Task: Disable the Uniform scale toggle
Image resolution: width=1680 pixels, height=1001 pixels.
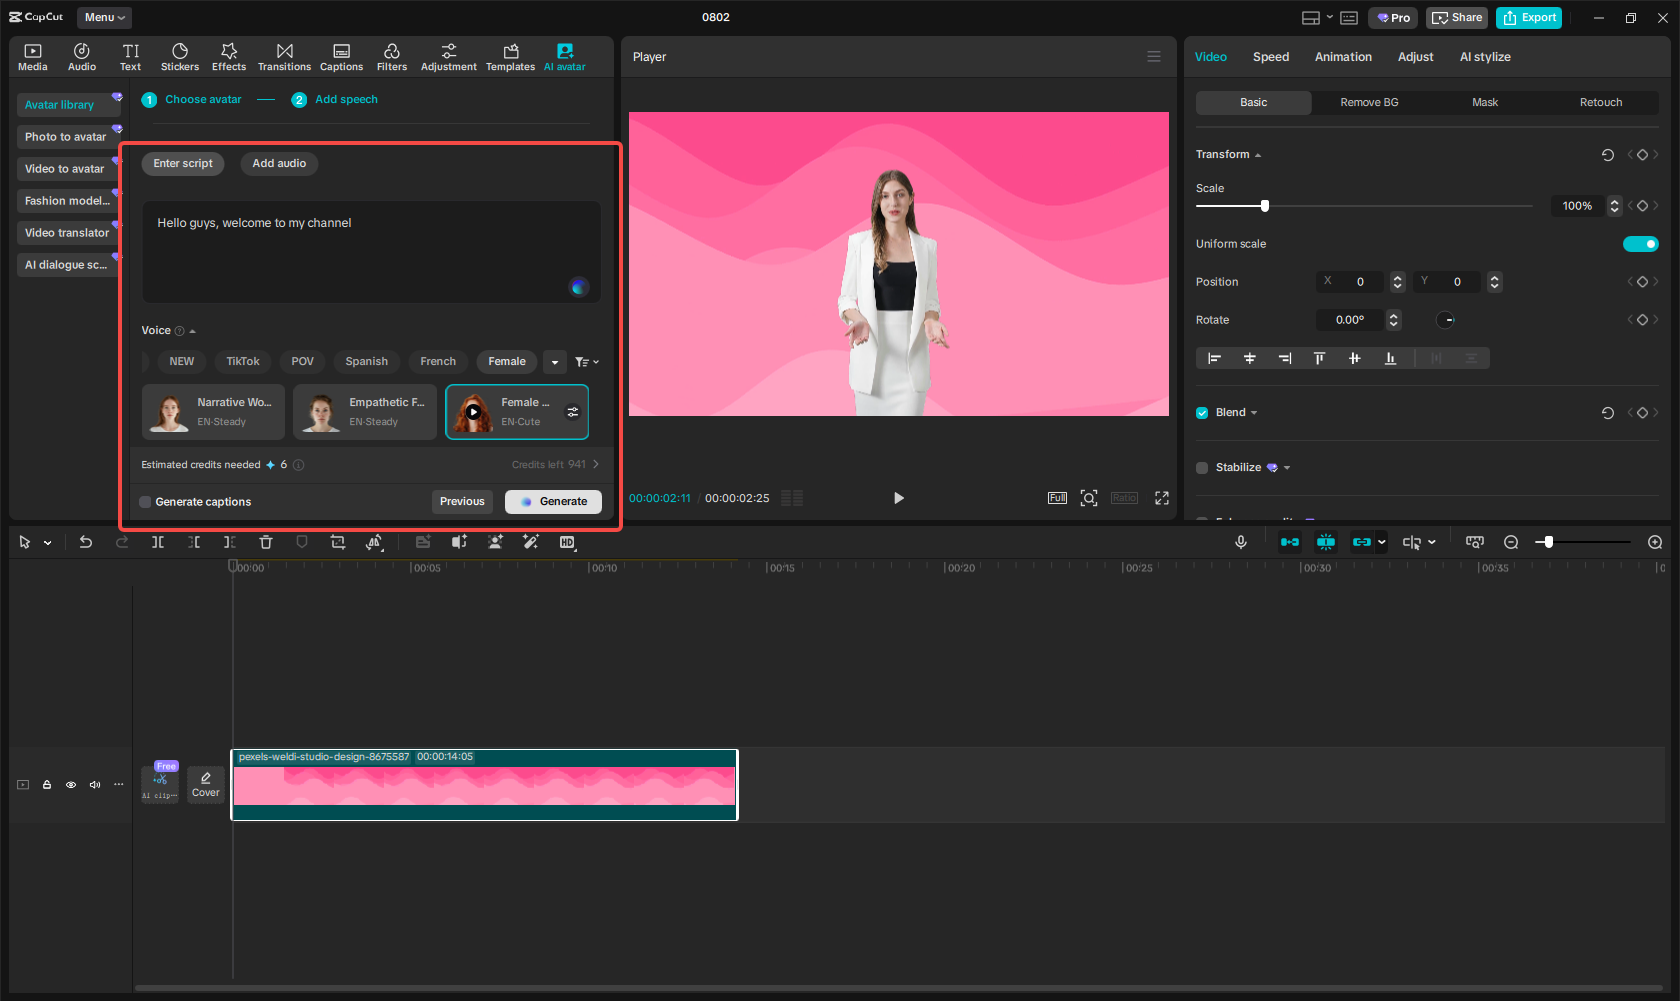Action: pyautogui.click(x=1640, y=243)
